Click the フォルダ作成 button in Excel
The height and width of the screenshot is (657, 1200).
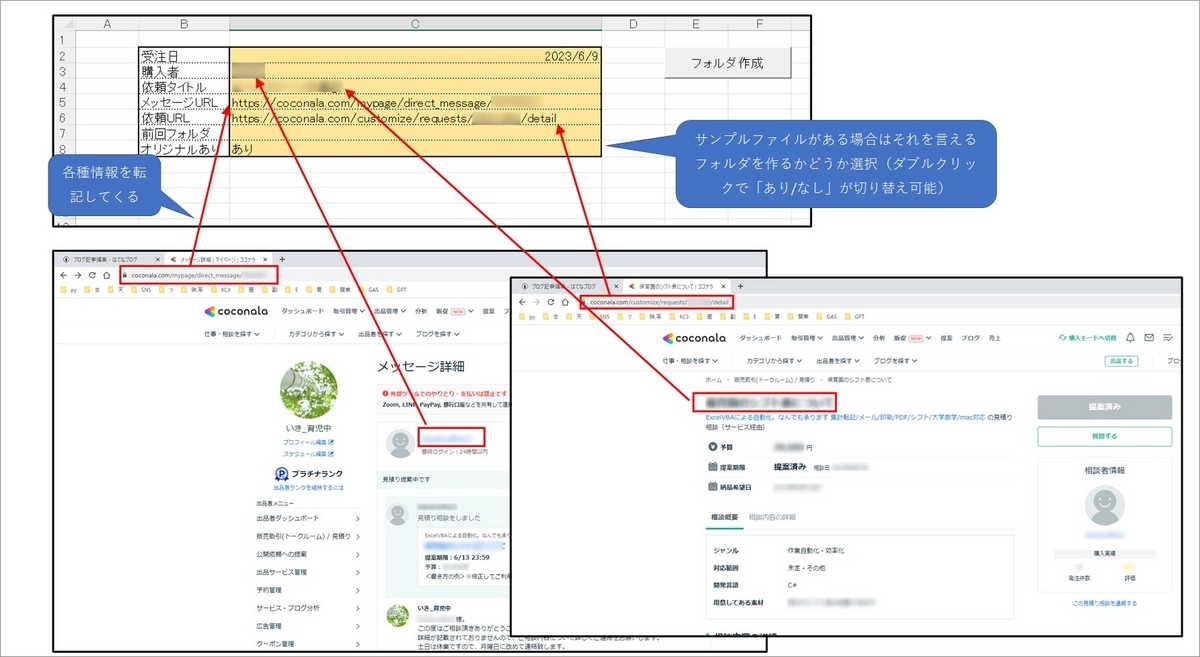[x=728, y=62]
